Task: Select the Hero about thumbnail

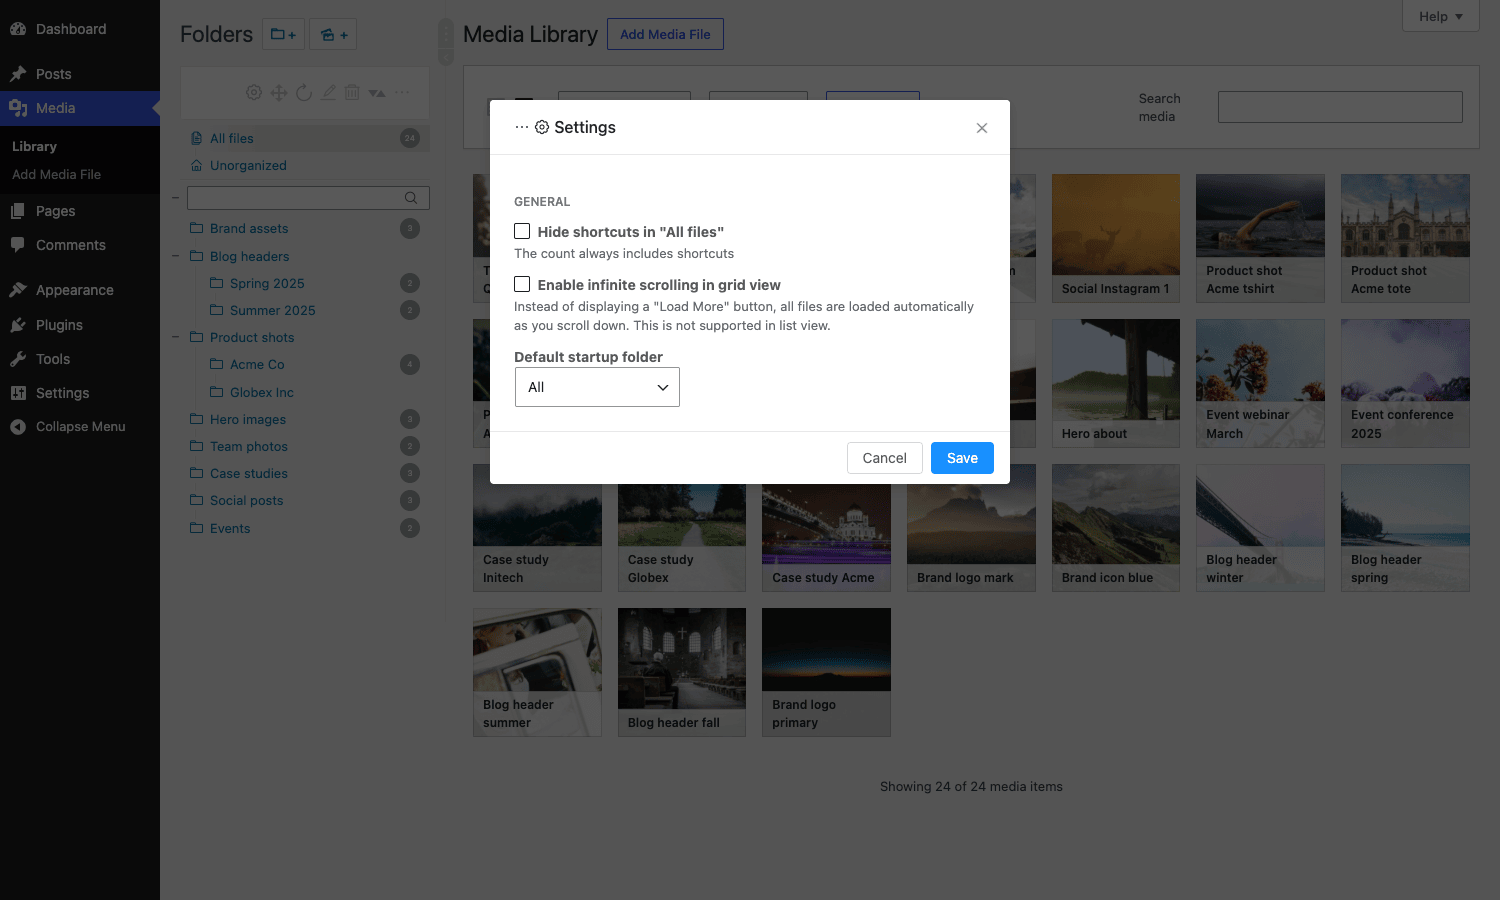Action: 1116,383
